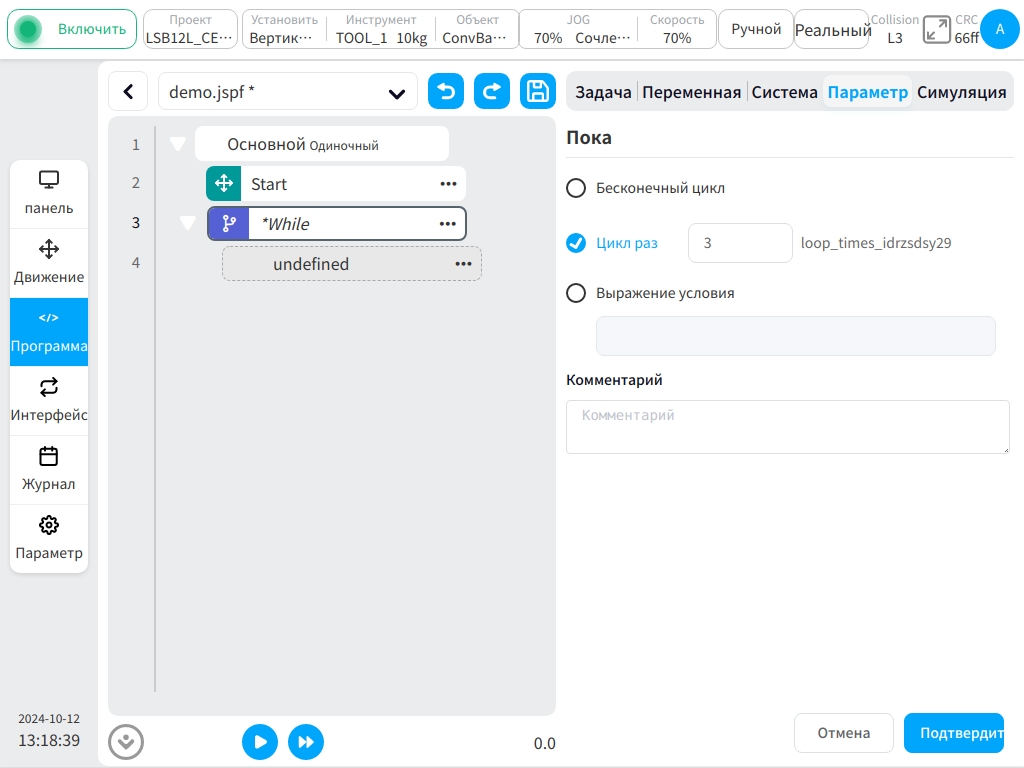Toggle the Реальный mode button
1024x768 pixels.
[832, 29]
